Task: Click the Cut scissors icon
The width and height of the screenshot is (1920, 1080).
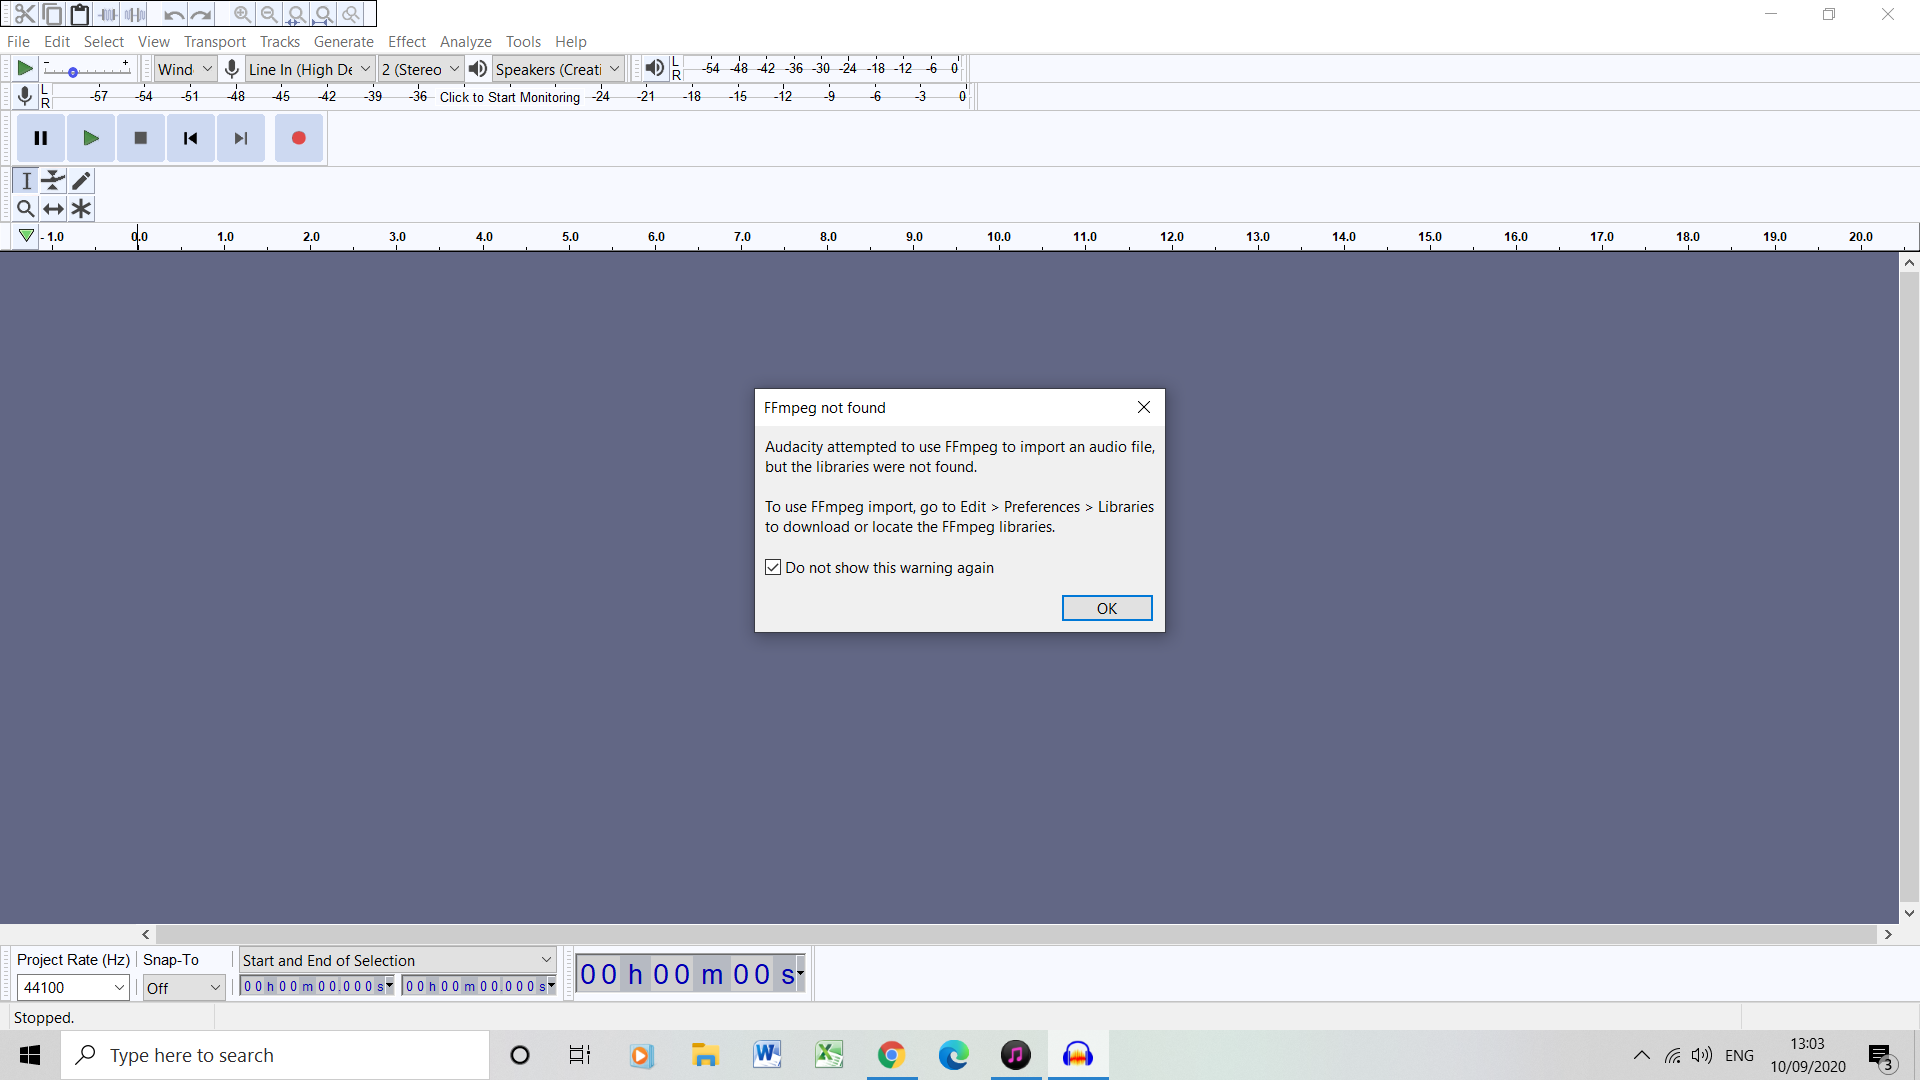Action: click(x=25, y=14)
